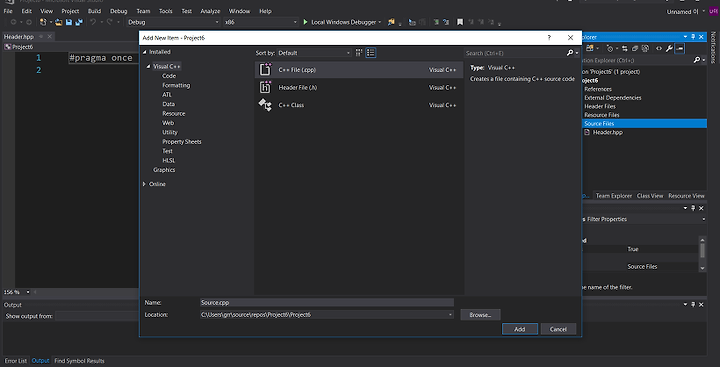The width and height of the screenshot is (720, 367).
Task: Click the Redo arrow in the toolbar
Action: pyautogui.click(x=110, y=22)
